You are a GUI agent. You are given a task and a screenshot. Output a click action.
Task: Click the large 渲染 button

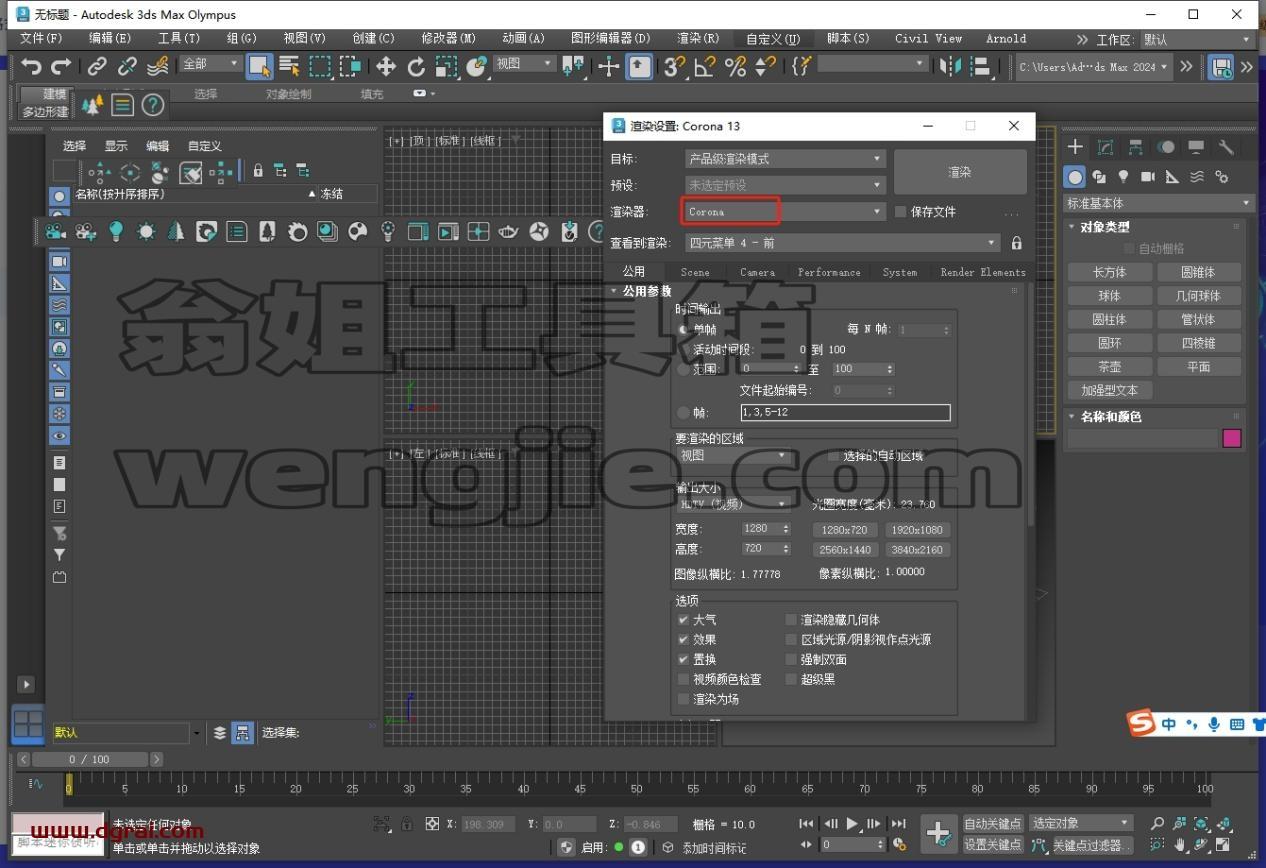click(x=960, y=172)
